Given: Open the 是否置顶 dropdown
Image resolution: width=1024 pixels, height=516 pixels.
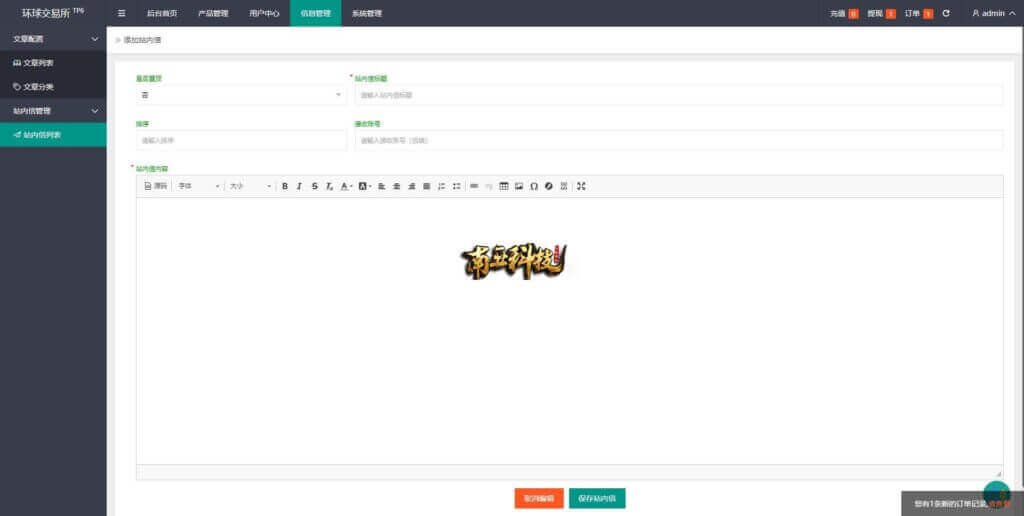Looking at the screenshot, I should coord(241,95).
